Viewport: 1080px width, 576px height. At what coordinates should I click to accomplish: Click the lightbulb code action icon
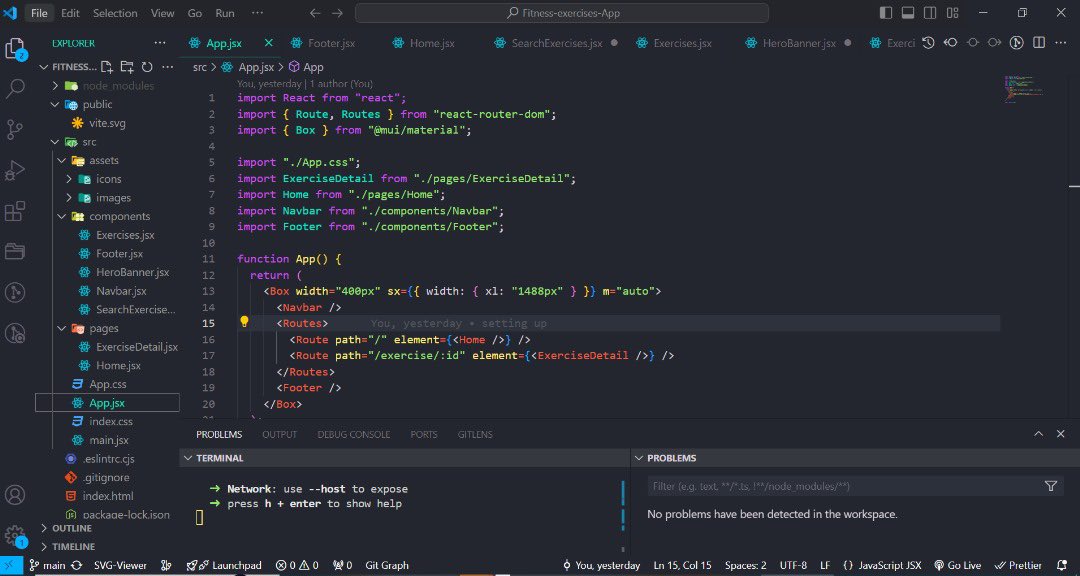(244, 322)
